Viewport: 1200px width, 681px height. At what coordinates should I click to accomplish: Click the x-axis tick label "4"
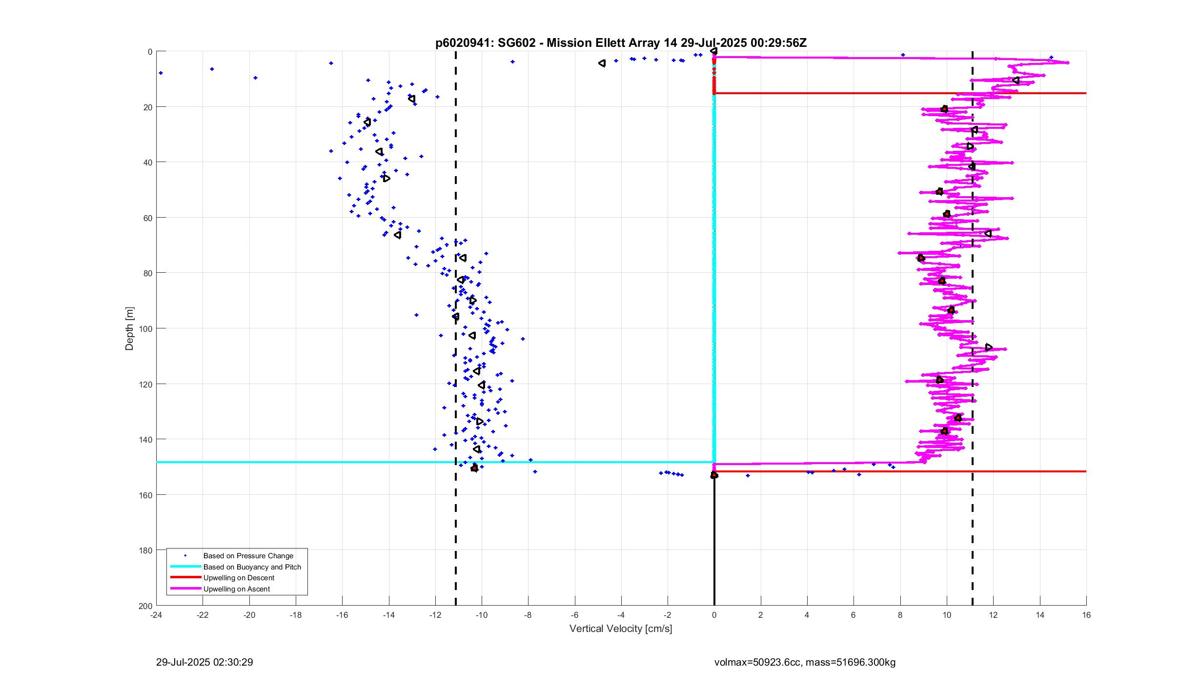(807, 615)
